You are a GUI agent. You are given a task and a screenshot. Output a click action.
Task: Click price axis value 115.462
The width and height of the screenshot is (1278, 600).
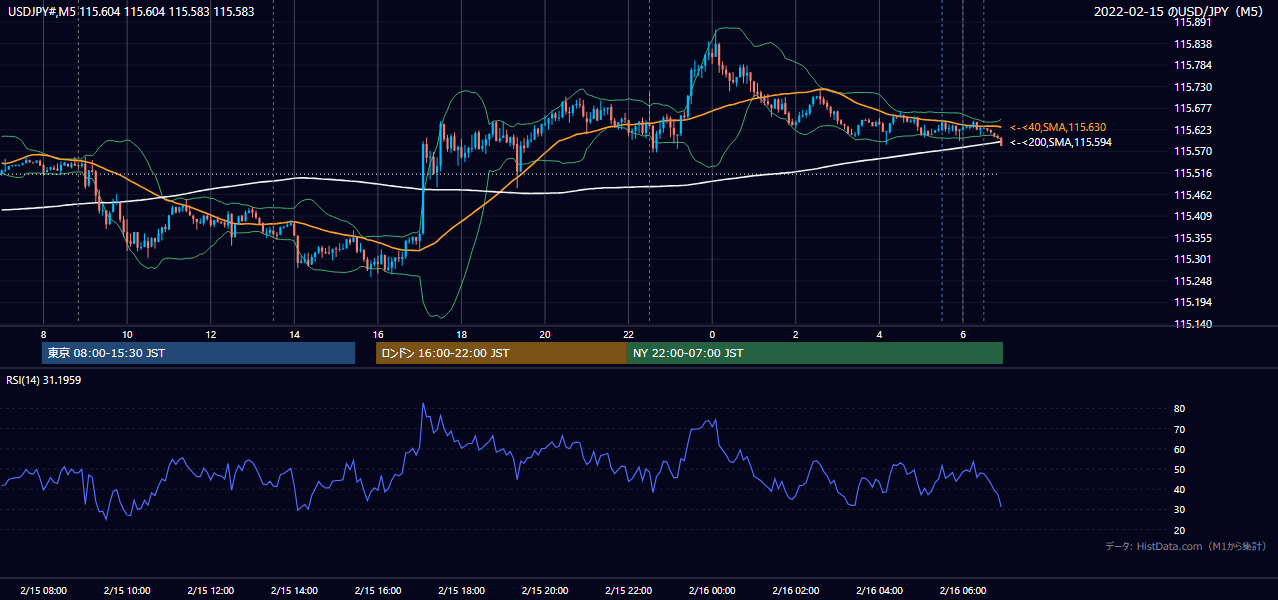tap(1194, 195)
